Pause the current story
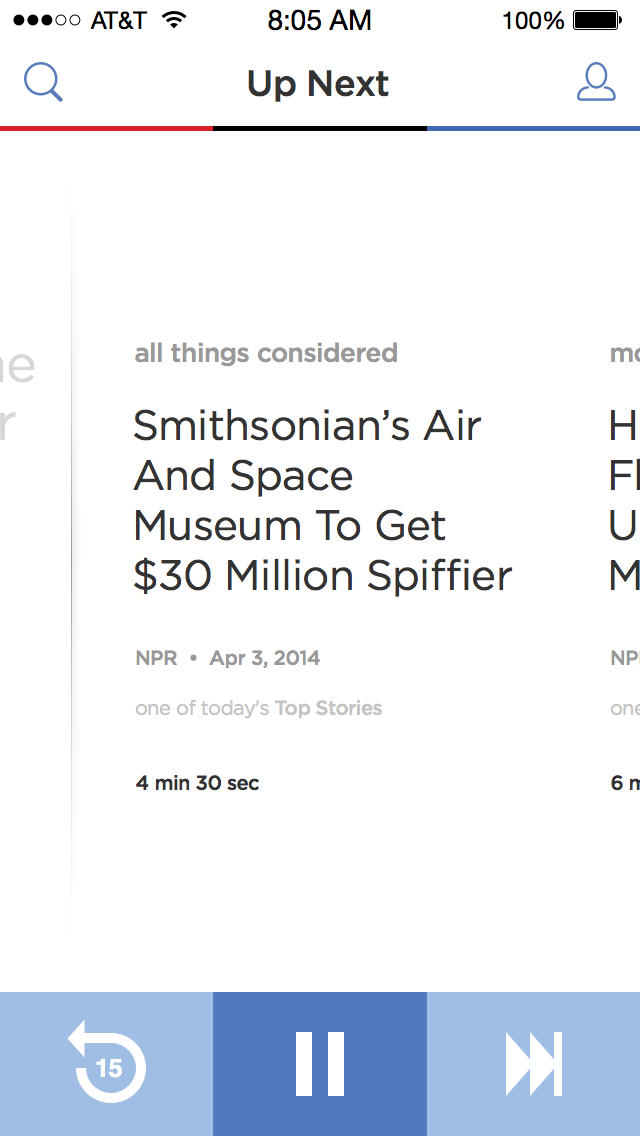Screen dimensions: 640x1136 pos(320,1064)
